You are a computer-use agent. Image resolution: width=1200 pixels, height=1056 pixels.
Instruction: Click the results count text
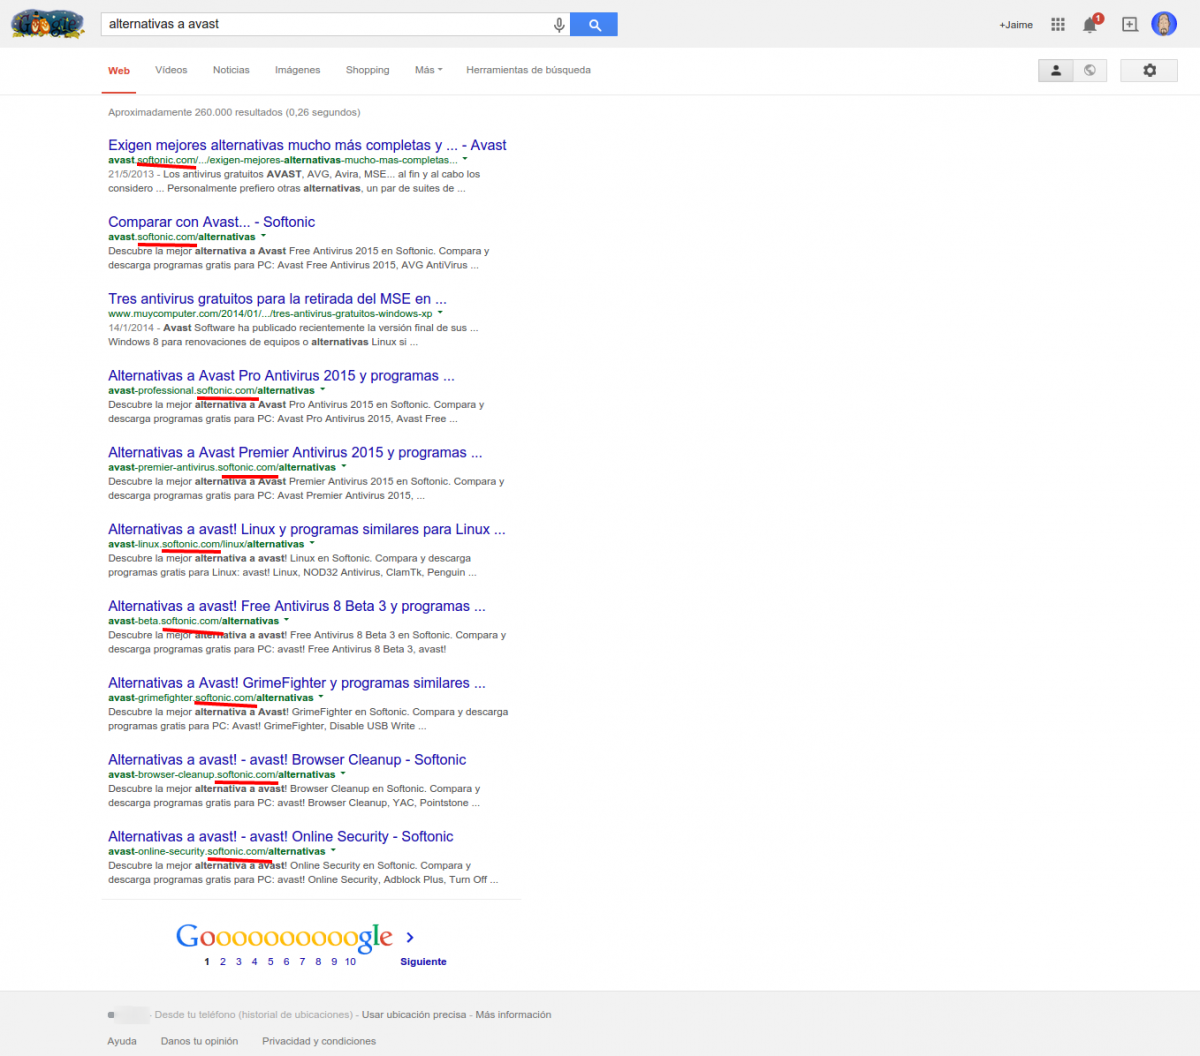[234, 112]
